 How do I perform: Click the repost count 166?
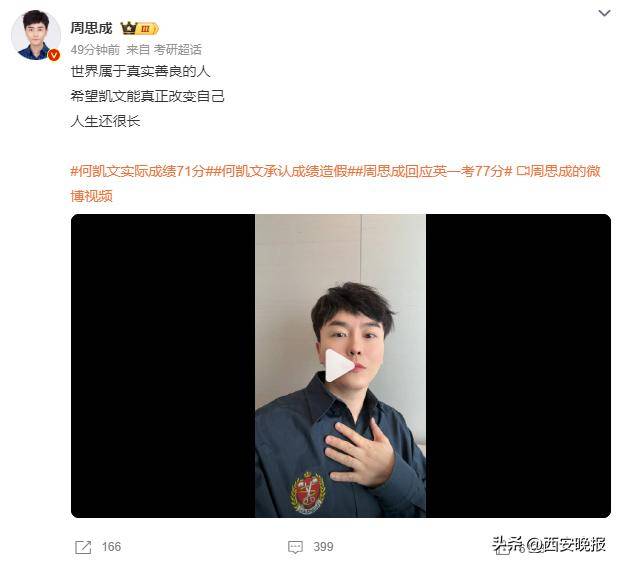pos(112,547)
